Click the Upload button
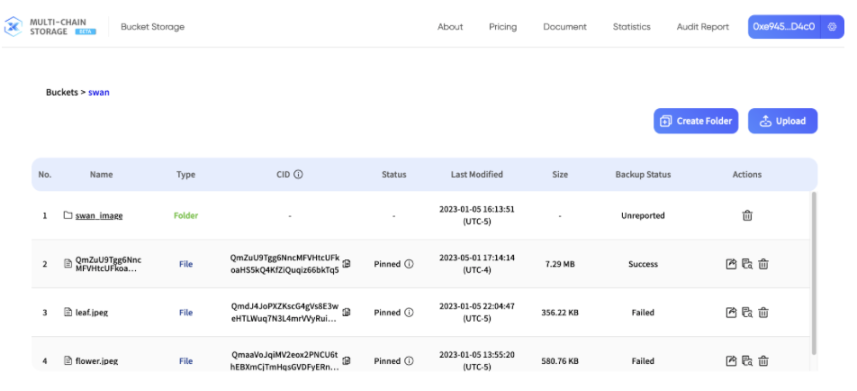857x391 pixels. (x=783, y=121)
